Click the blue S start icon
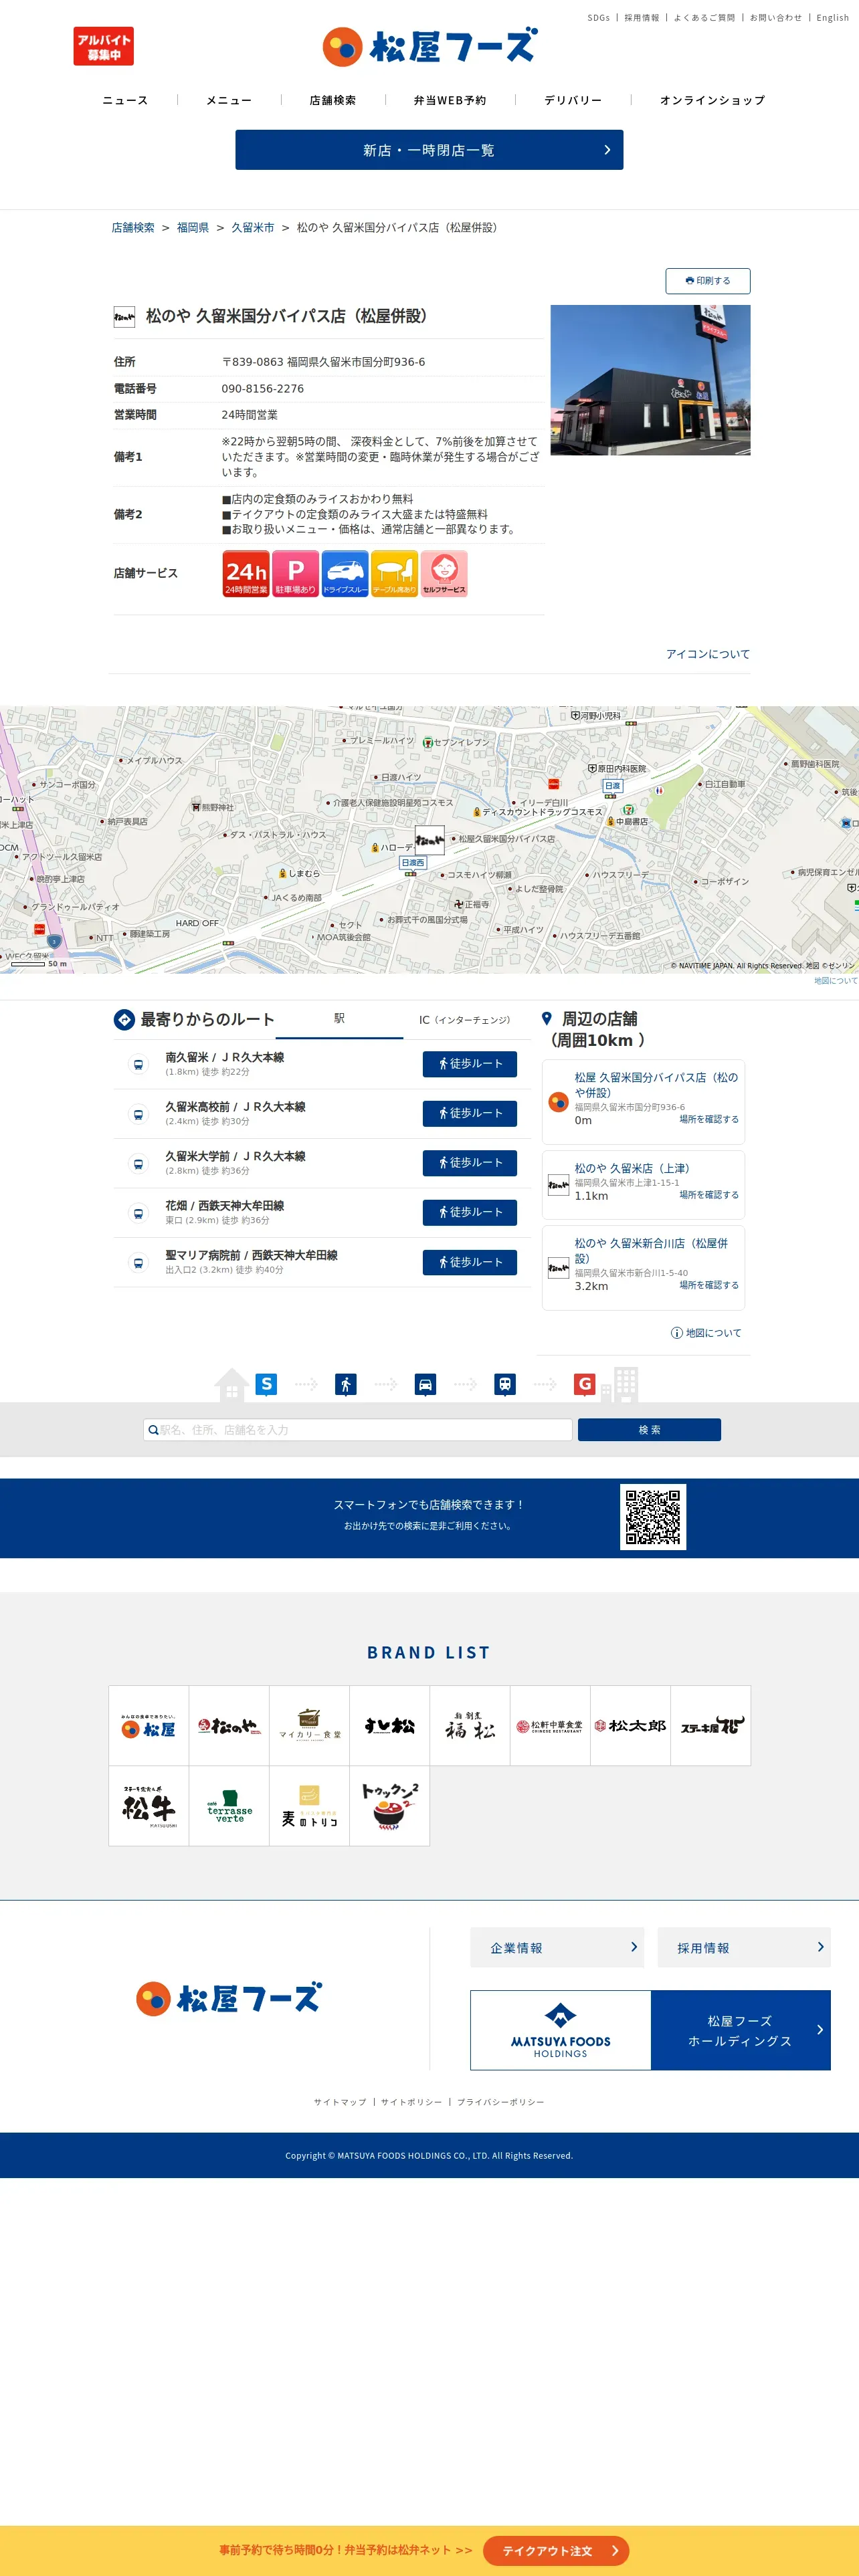The image size is (859, 2576). (266, 1384)
